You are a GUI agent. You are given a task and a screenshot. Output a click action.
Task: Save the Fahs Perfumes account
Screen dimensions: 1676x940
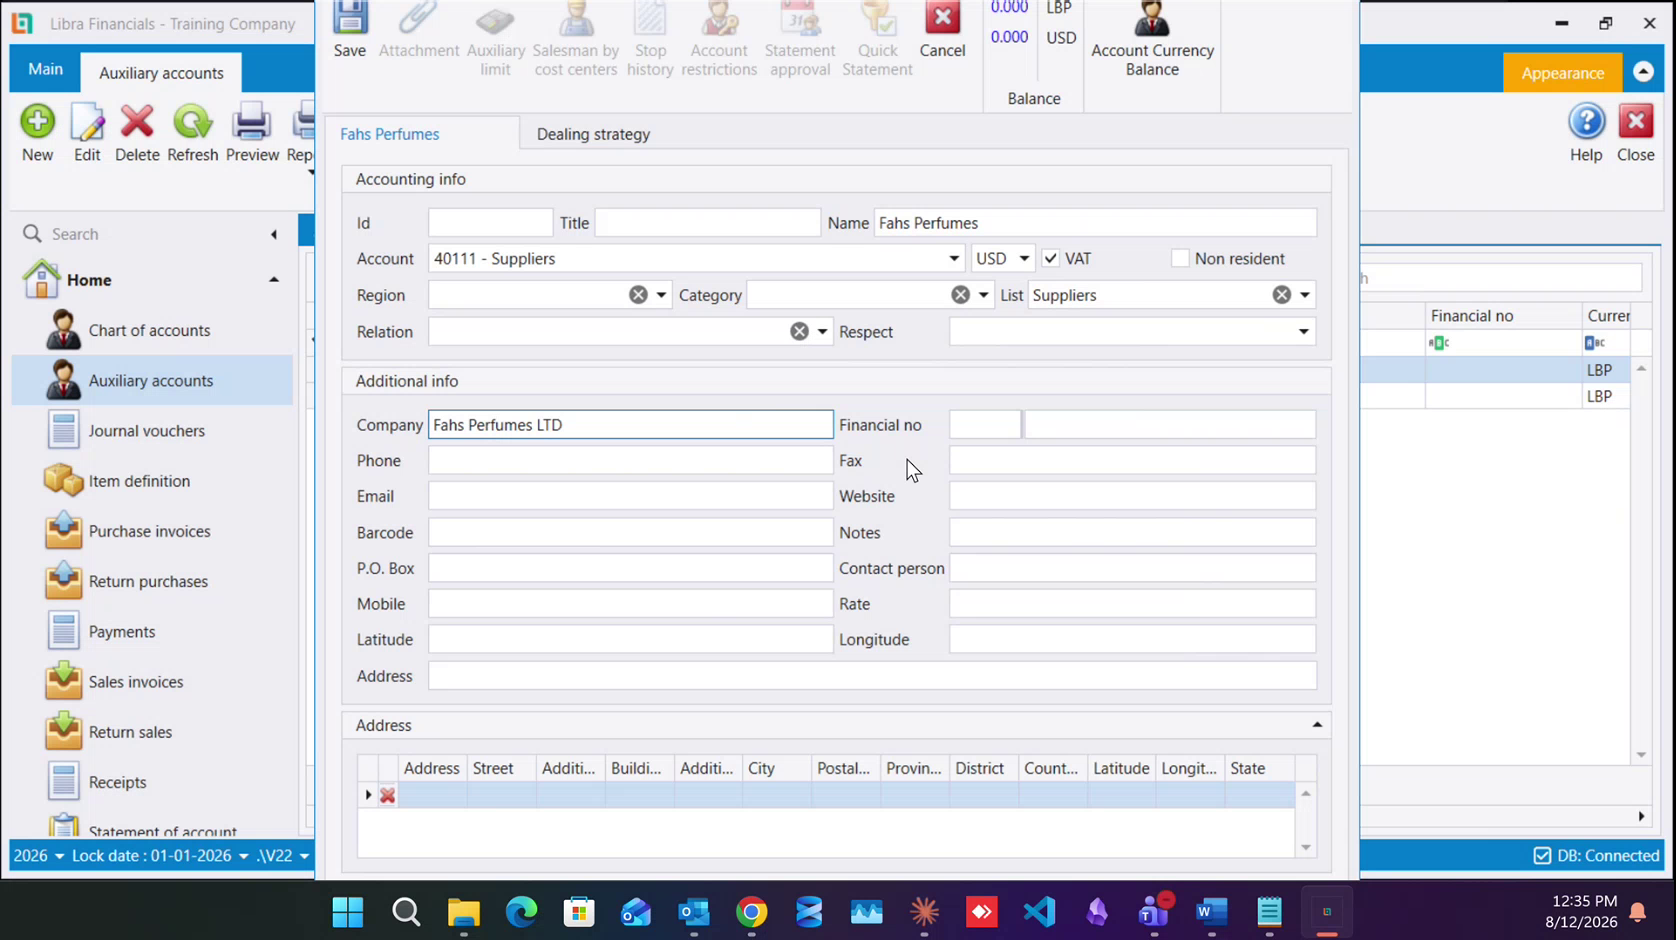click(x=350, y=30)
